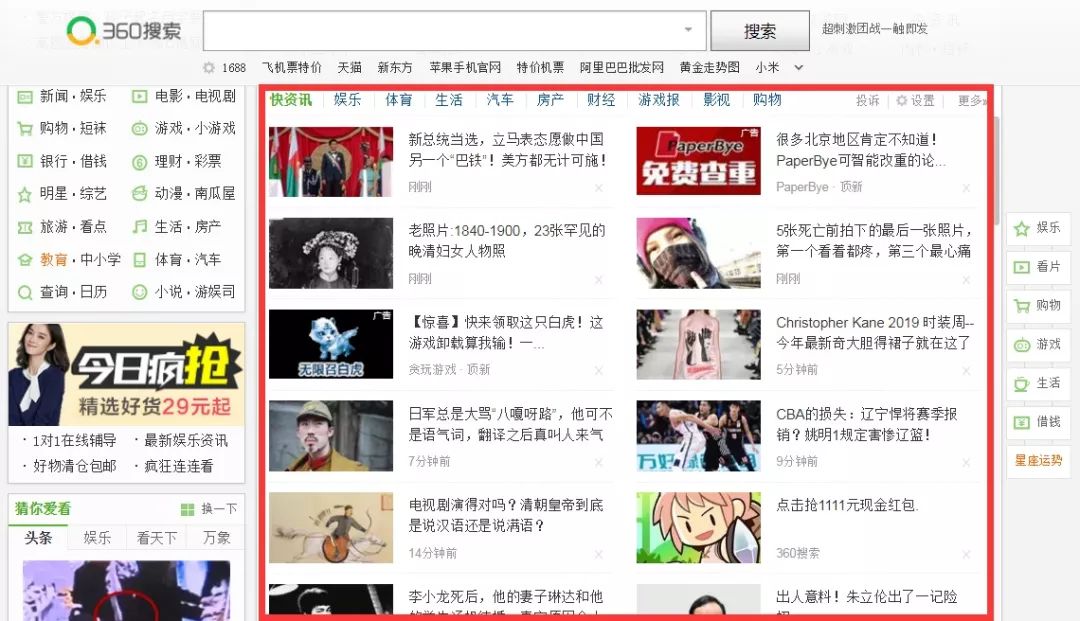Open the 天猫 quick link
The width and height of the screenshot is (1080, 621).
coord(349,67)
